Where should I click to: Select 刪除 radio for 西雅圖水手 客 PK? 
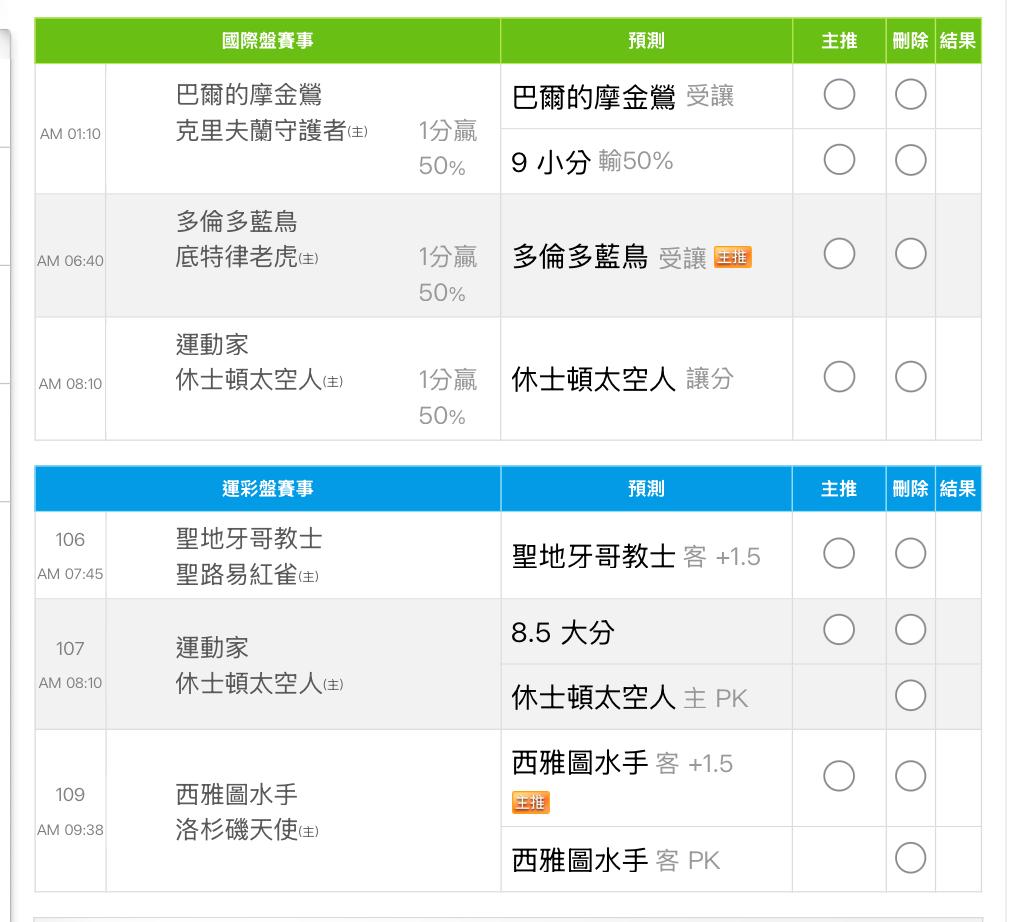click(910, 858)
